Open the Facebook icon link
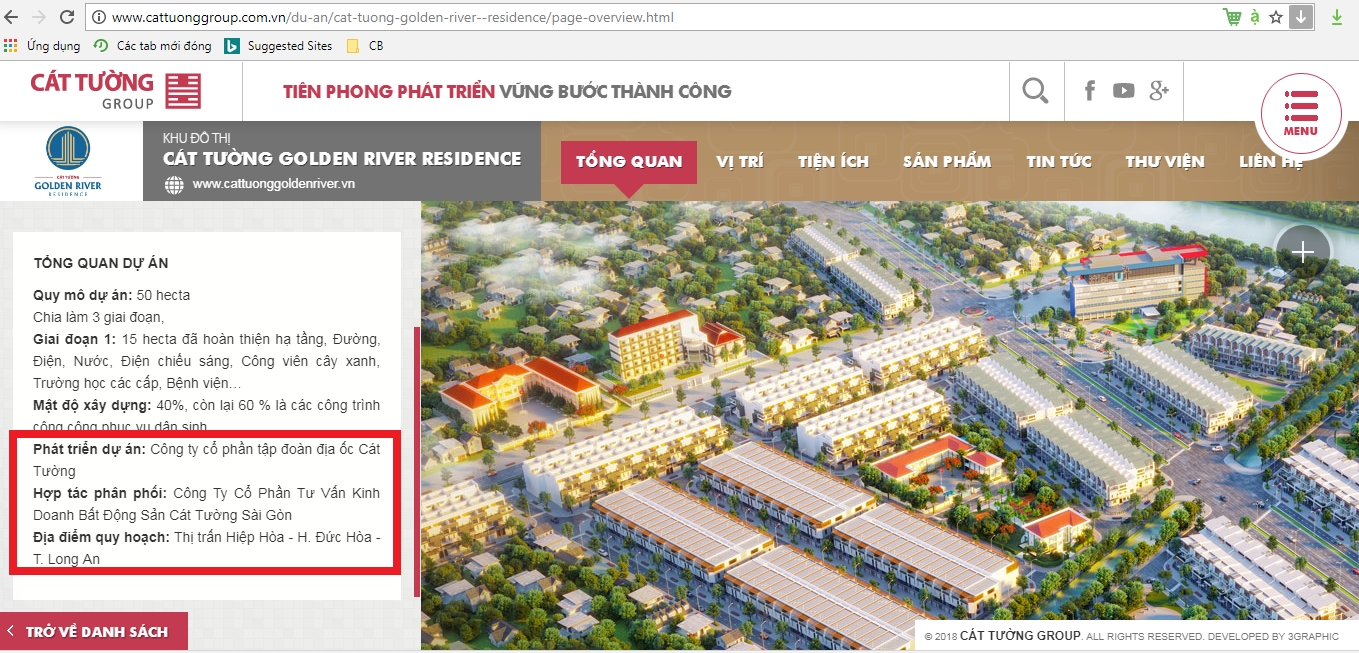The image size is (1359, 653). coord(1090,91)
